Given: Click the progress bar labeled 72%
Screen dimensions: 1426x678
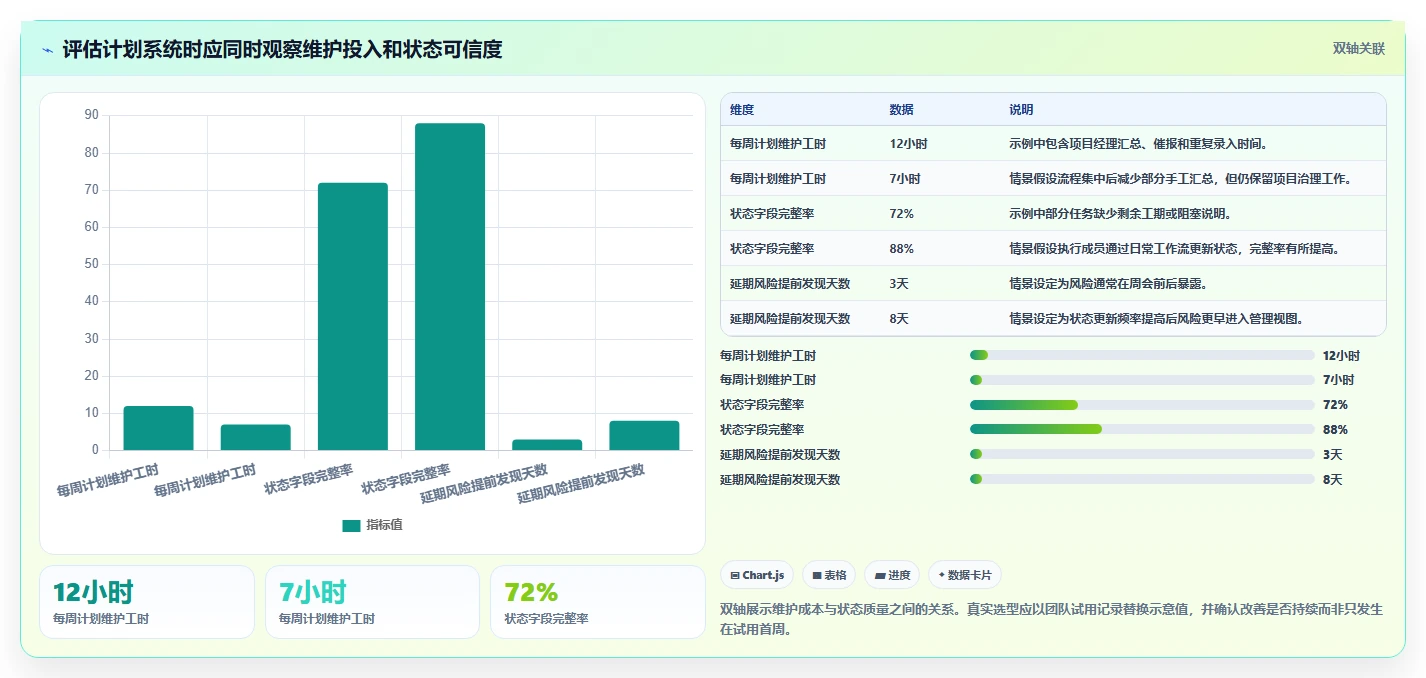Looking at the screenshot, I should point(1142,405).
